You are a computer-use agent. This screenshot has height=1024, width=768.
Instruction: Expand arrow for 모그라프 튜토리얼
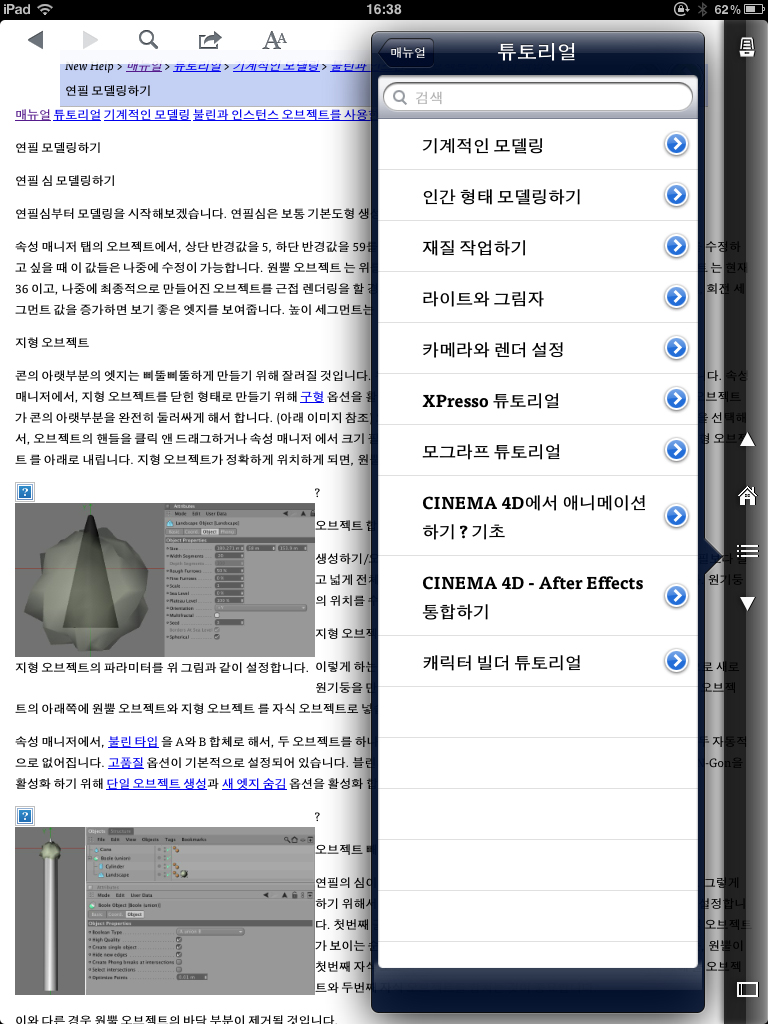(x=676, y=450)
